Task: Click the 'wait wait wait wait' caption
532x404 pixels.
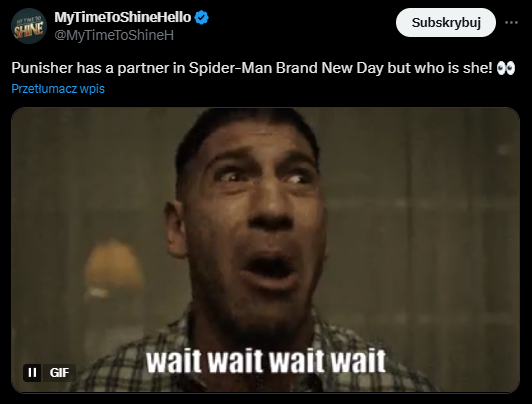Action: tap(266, 362)
